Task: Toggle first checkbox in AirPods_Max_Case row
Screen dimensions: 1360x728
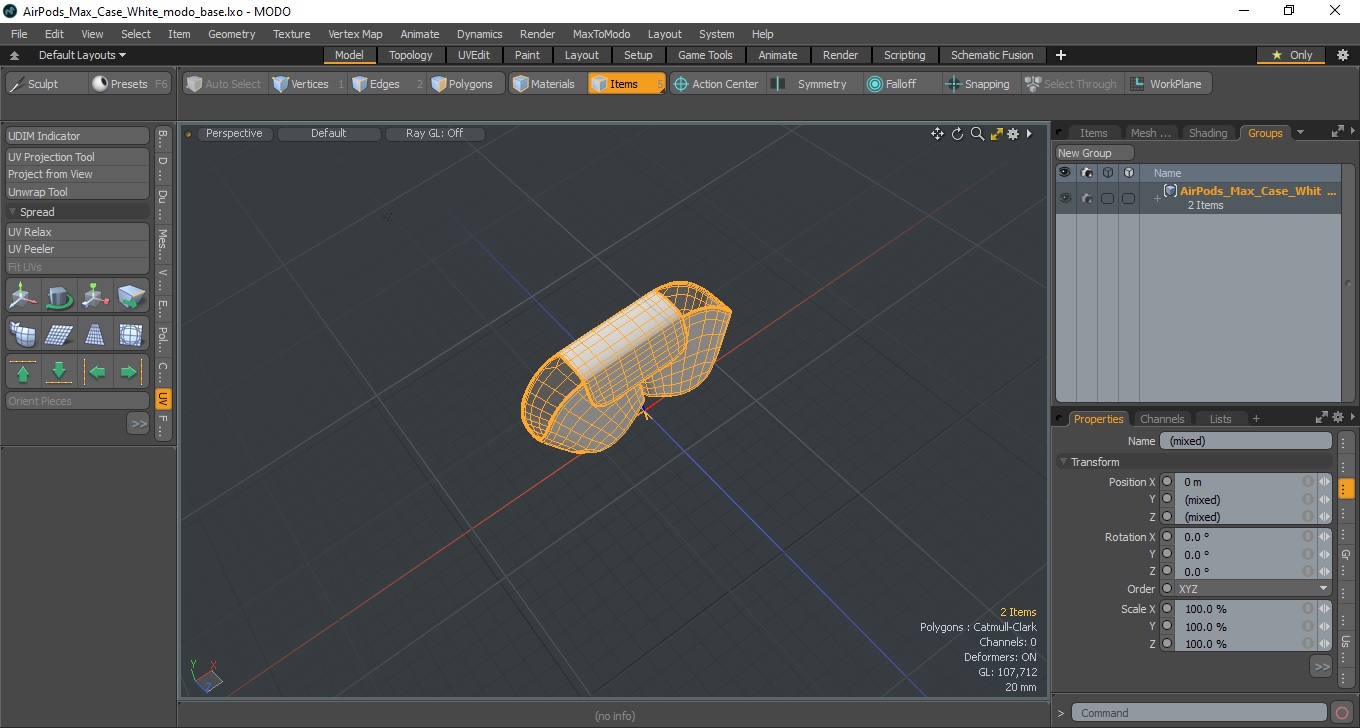Action: click(x=1108, y=198)
